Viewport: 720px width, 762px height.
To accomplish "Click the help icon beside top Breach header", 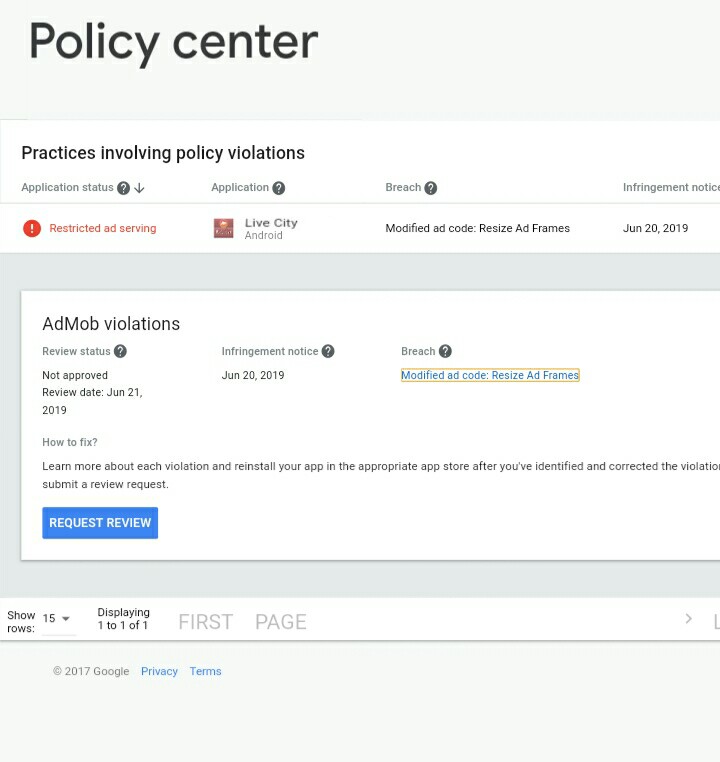I will (431, 188).
